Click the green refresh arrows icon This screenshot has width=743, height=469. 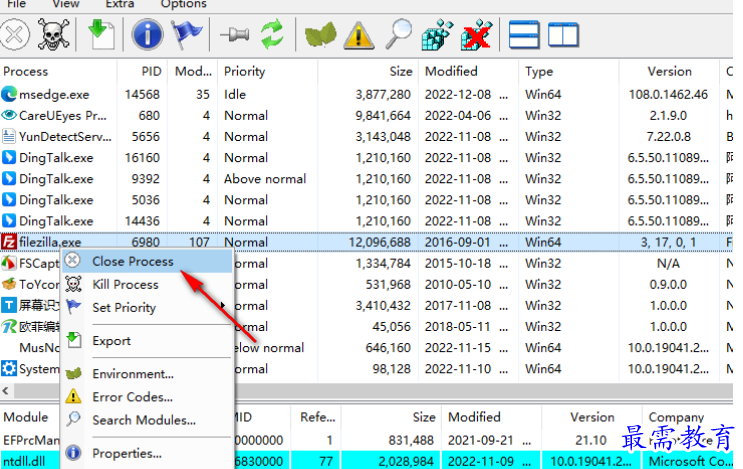tap(272, 35)
